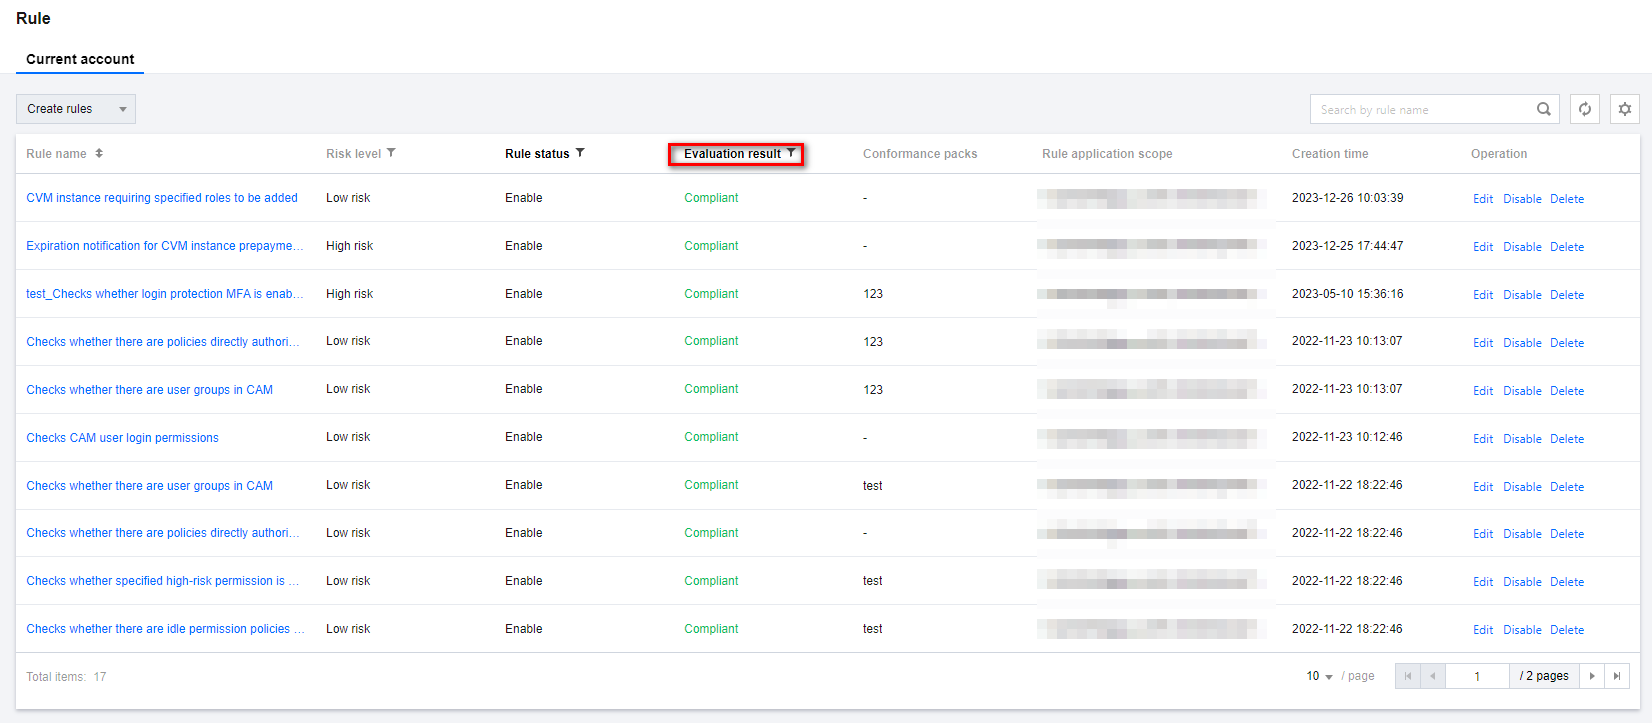Disable the Checks specified high-risk permission rule

point(1522,582)
